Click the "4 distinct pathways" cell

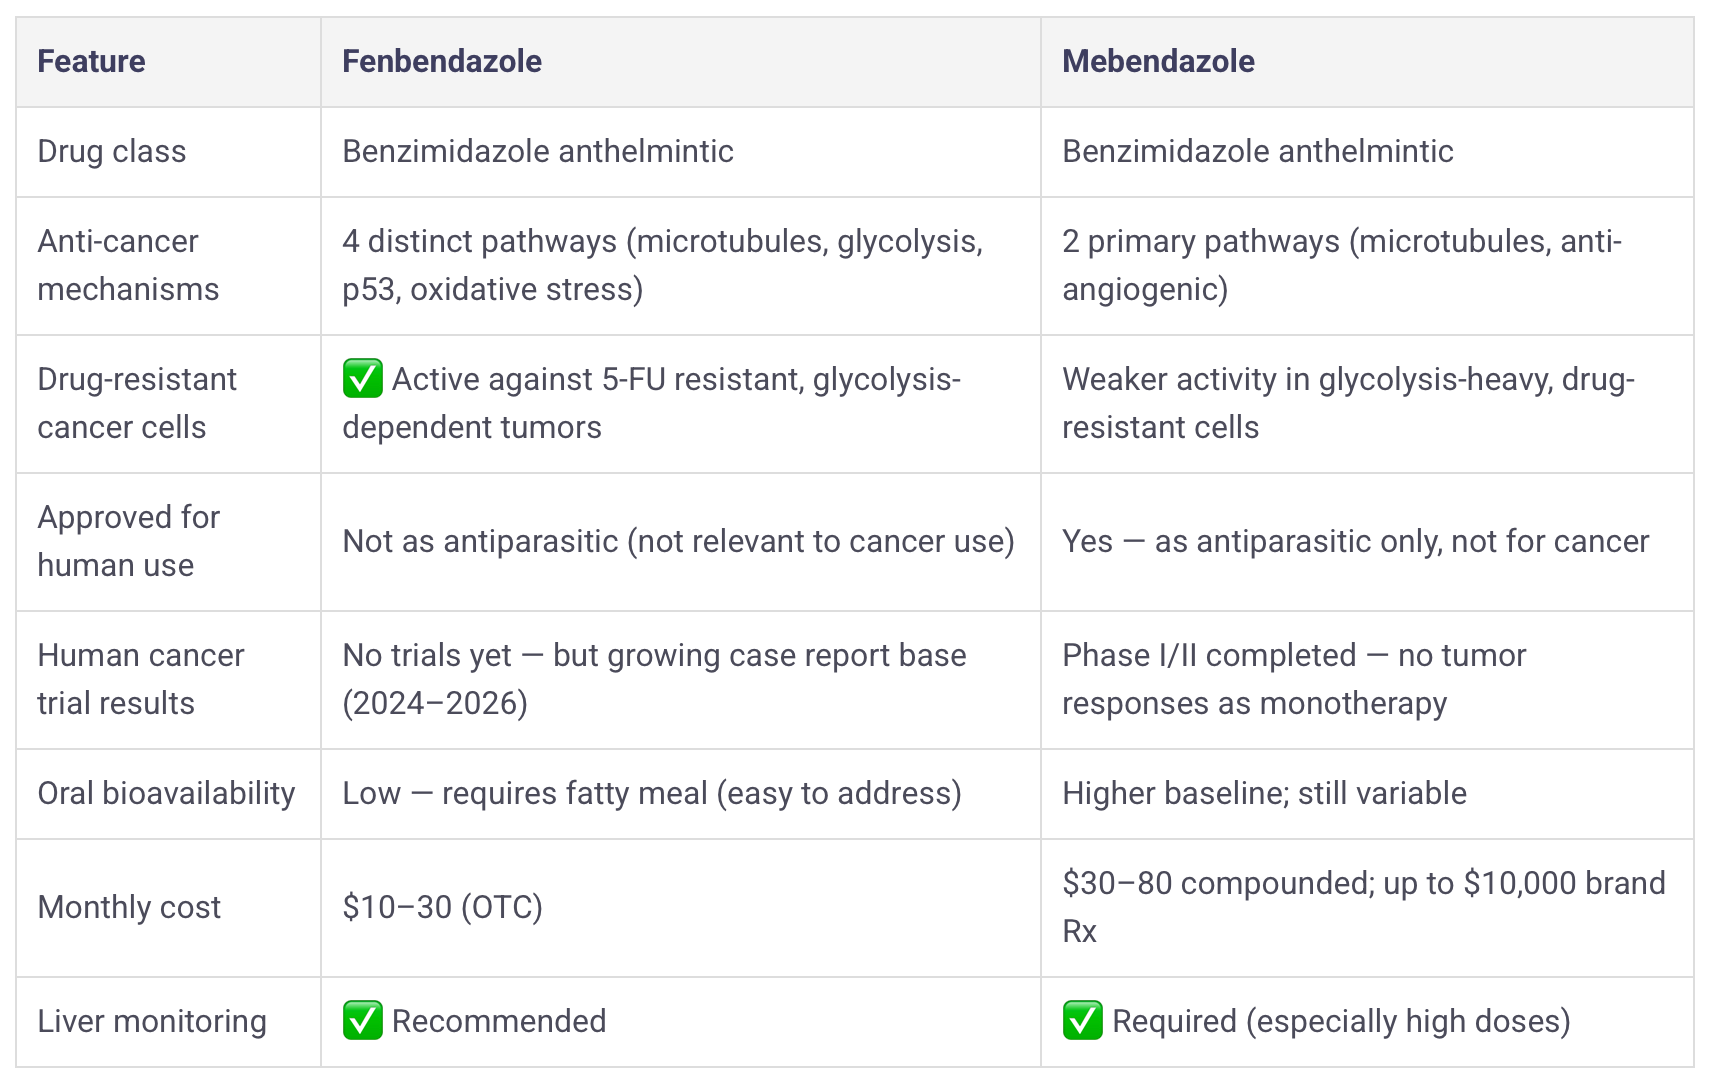pos(662,265)
